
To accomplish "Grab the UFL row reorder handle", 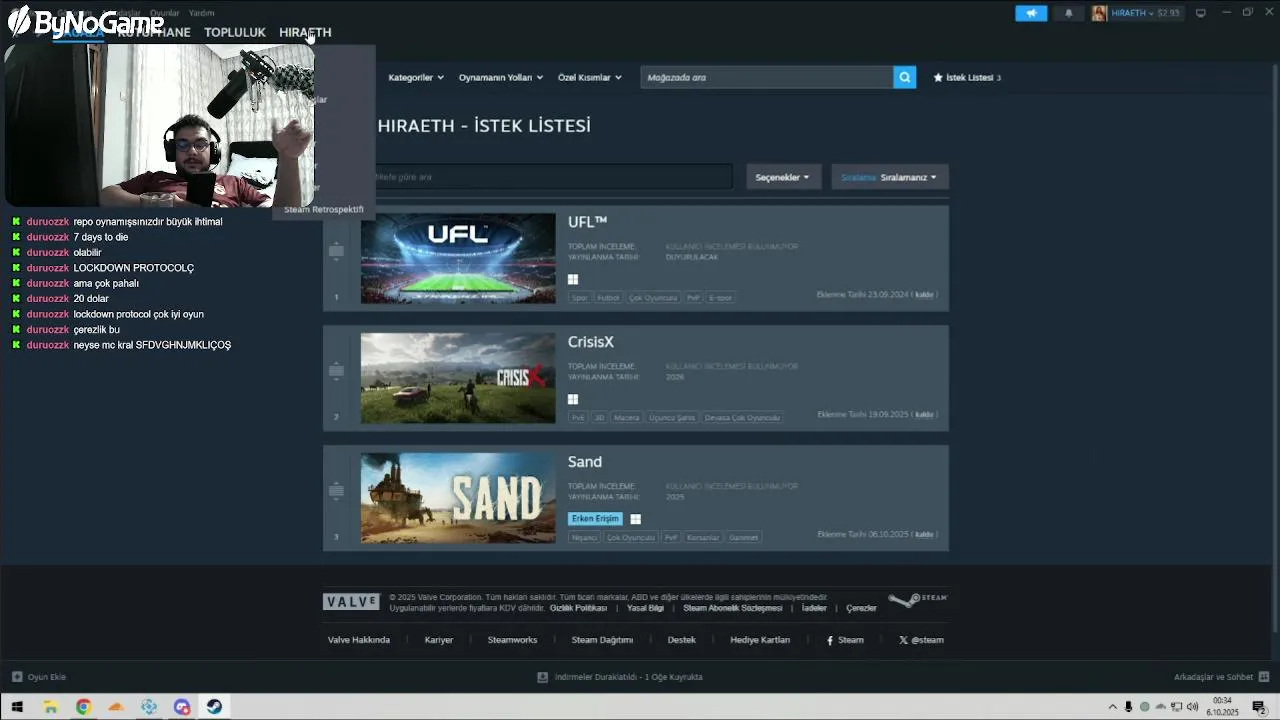I will [336, 251].
